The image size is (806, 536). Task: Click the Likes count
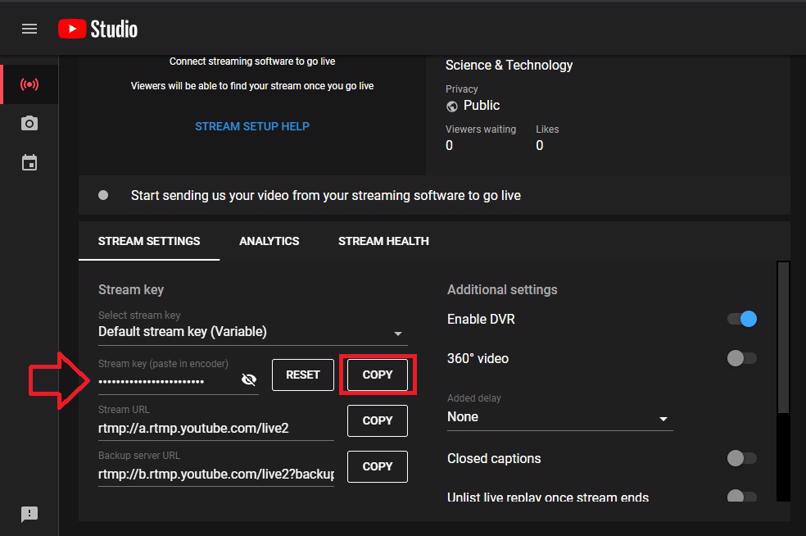pos(539,145)
